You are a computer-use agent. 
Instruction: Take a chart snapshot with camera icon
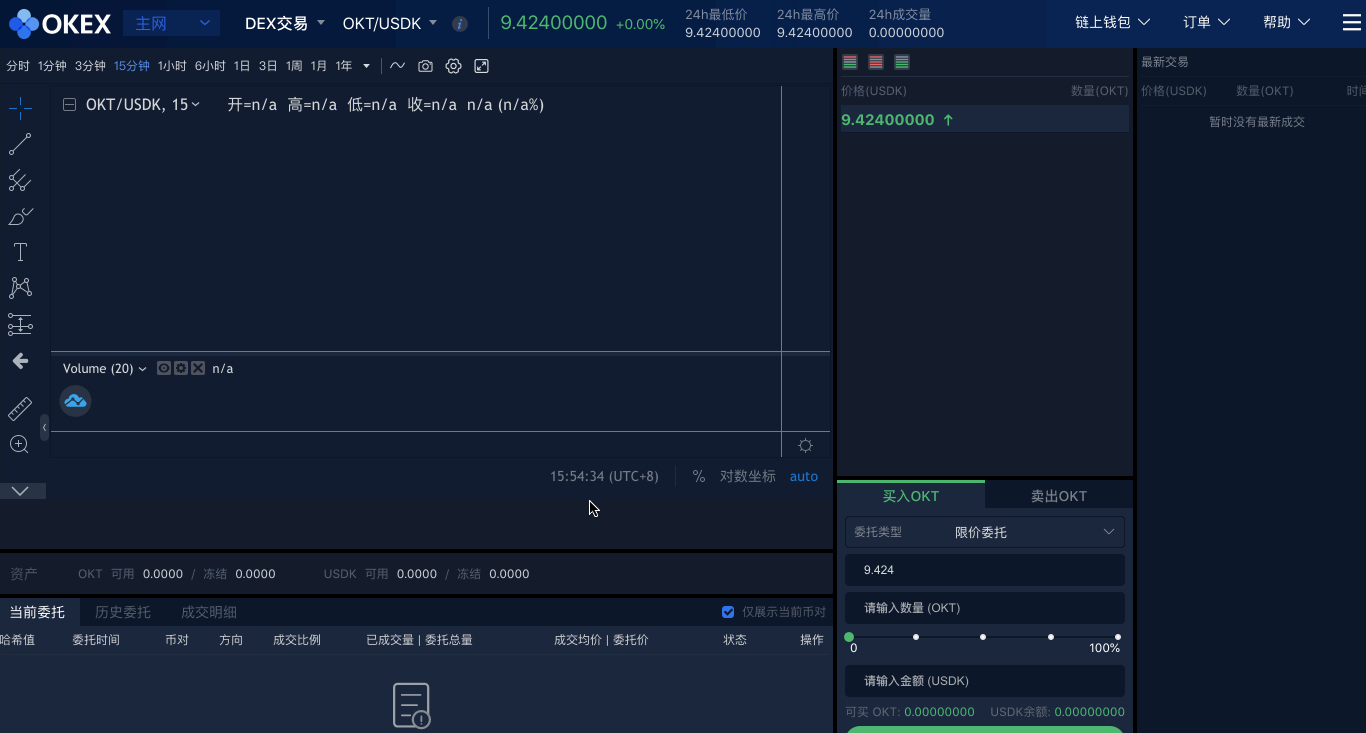(426, 66)
